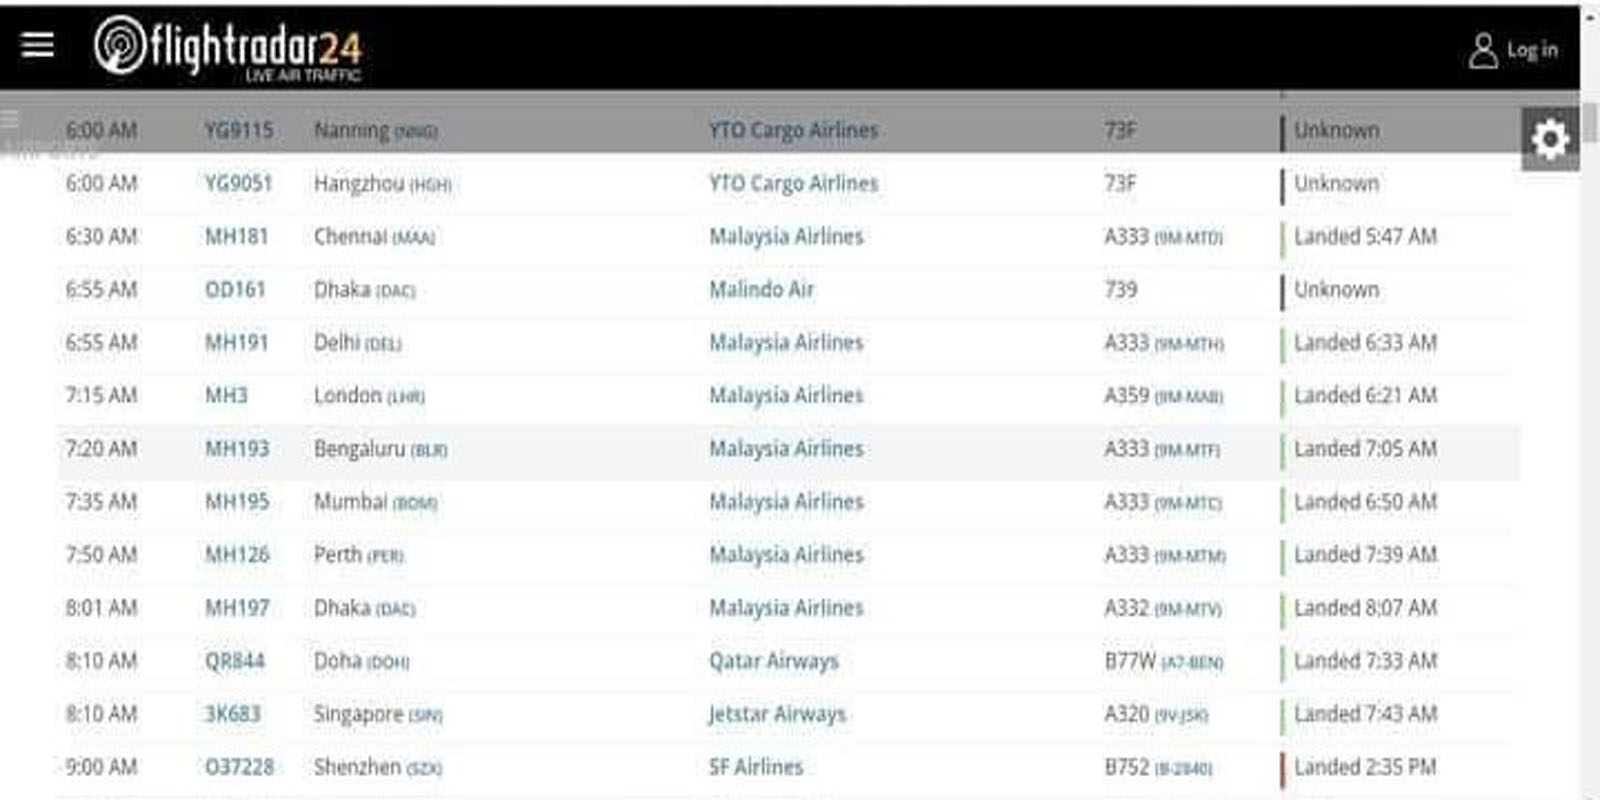Viewport: 1600px width, 800px height.
Task: Open flight MH3 from London
Action: (226, 396)
